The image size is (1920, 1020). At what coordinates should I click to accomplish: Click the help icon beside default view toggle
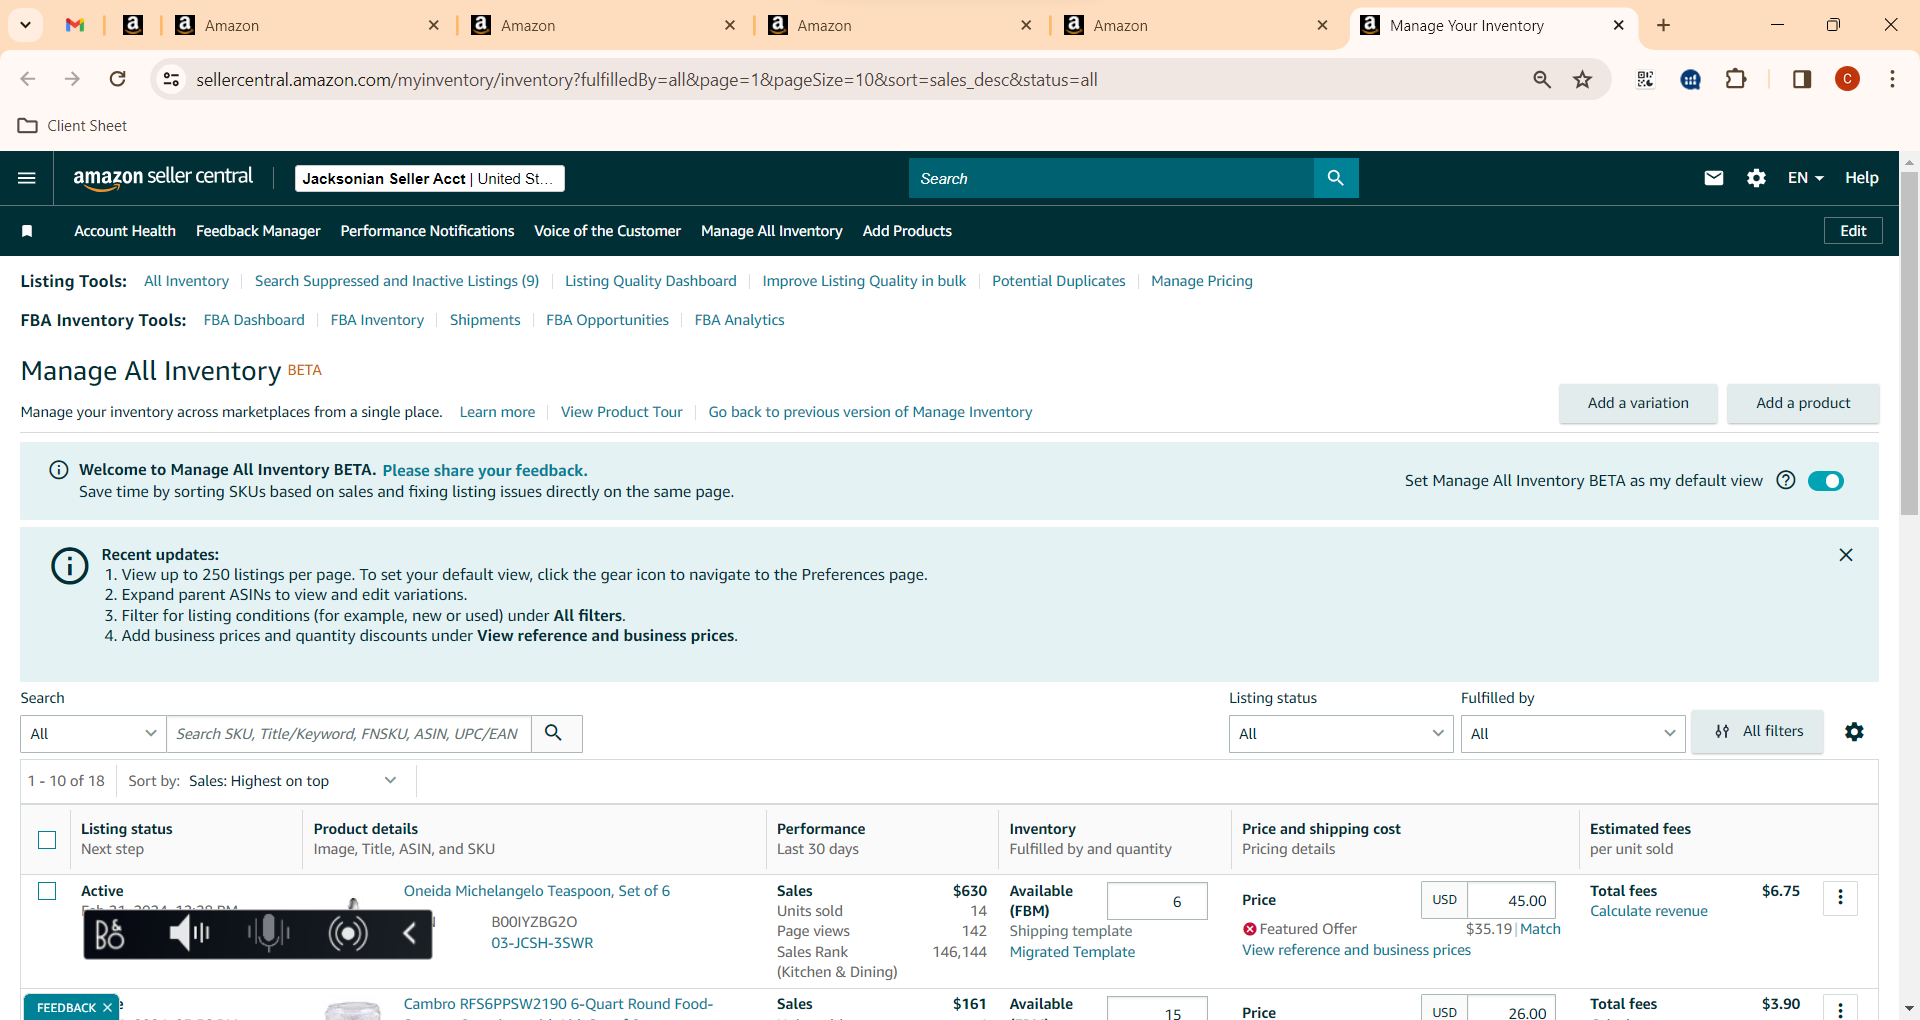(x=1786, y=480)
